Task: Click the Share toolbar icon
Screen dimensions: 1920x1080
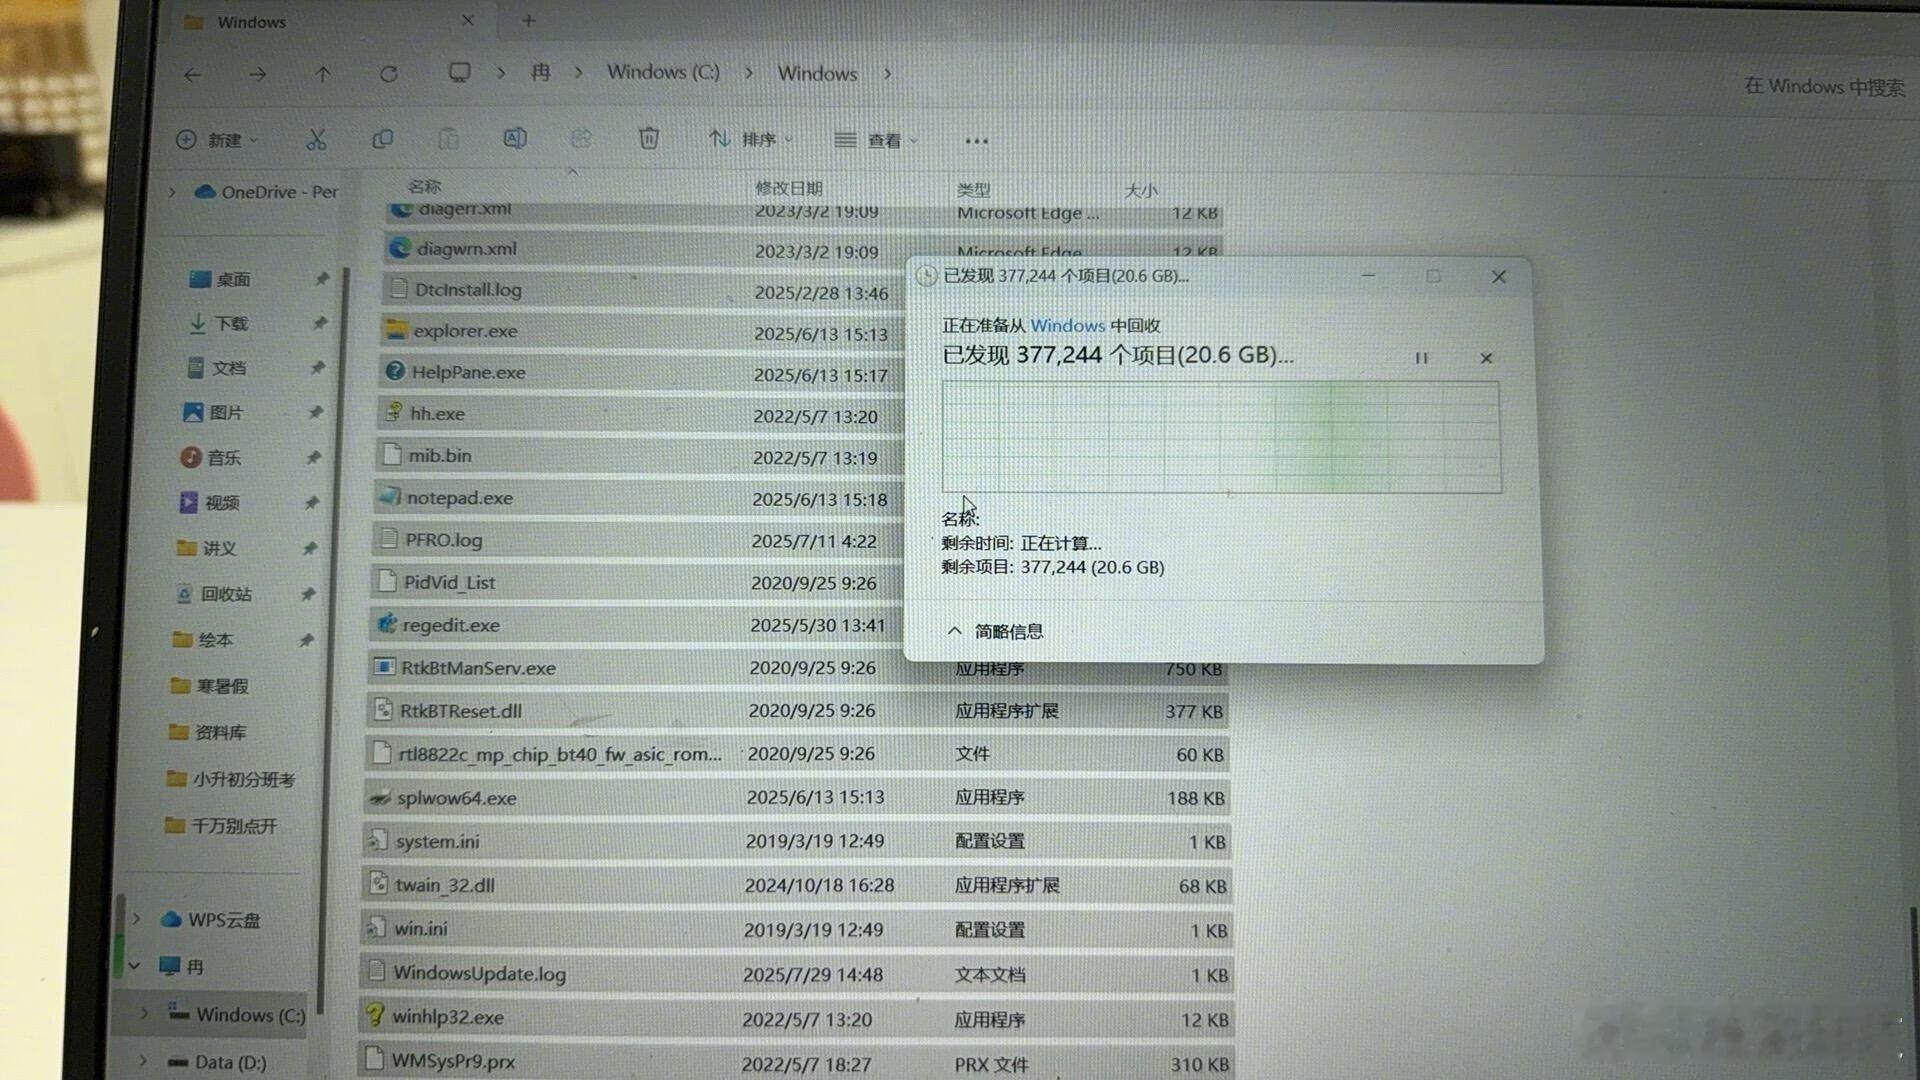Action: [x=581, y=139]
